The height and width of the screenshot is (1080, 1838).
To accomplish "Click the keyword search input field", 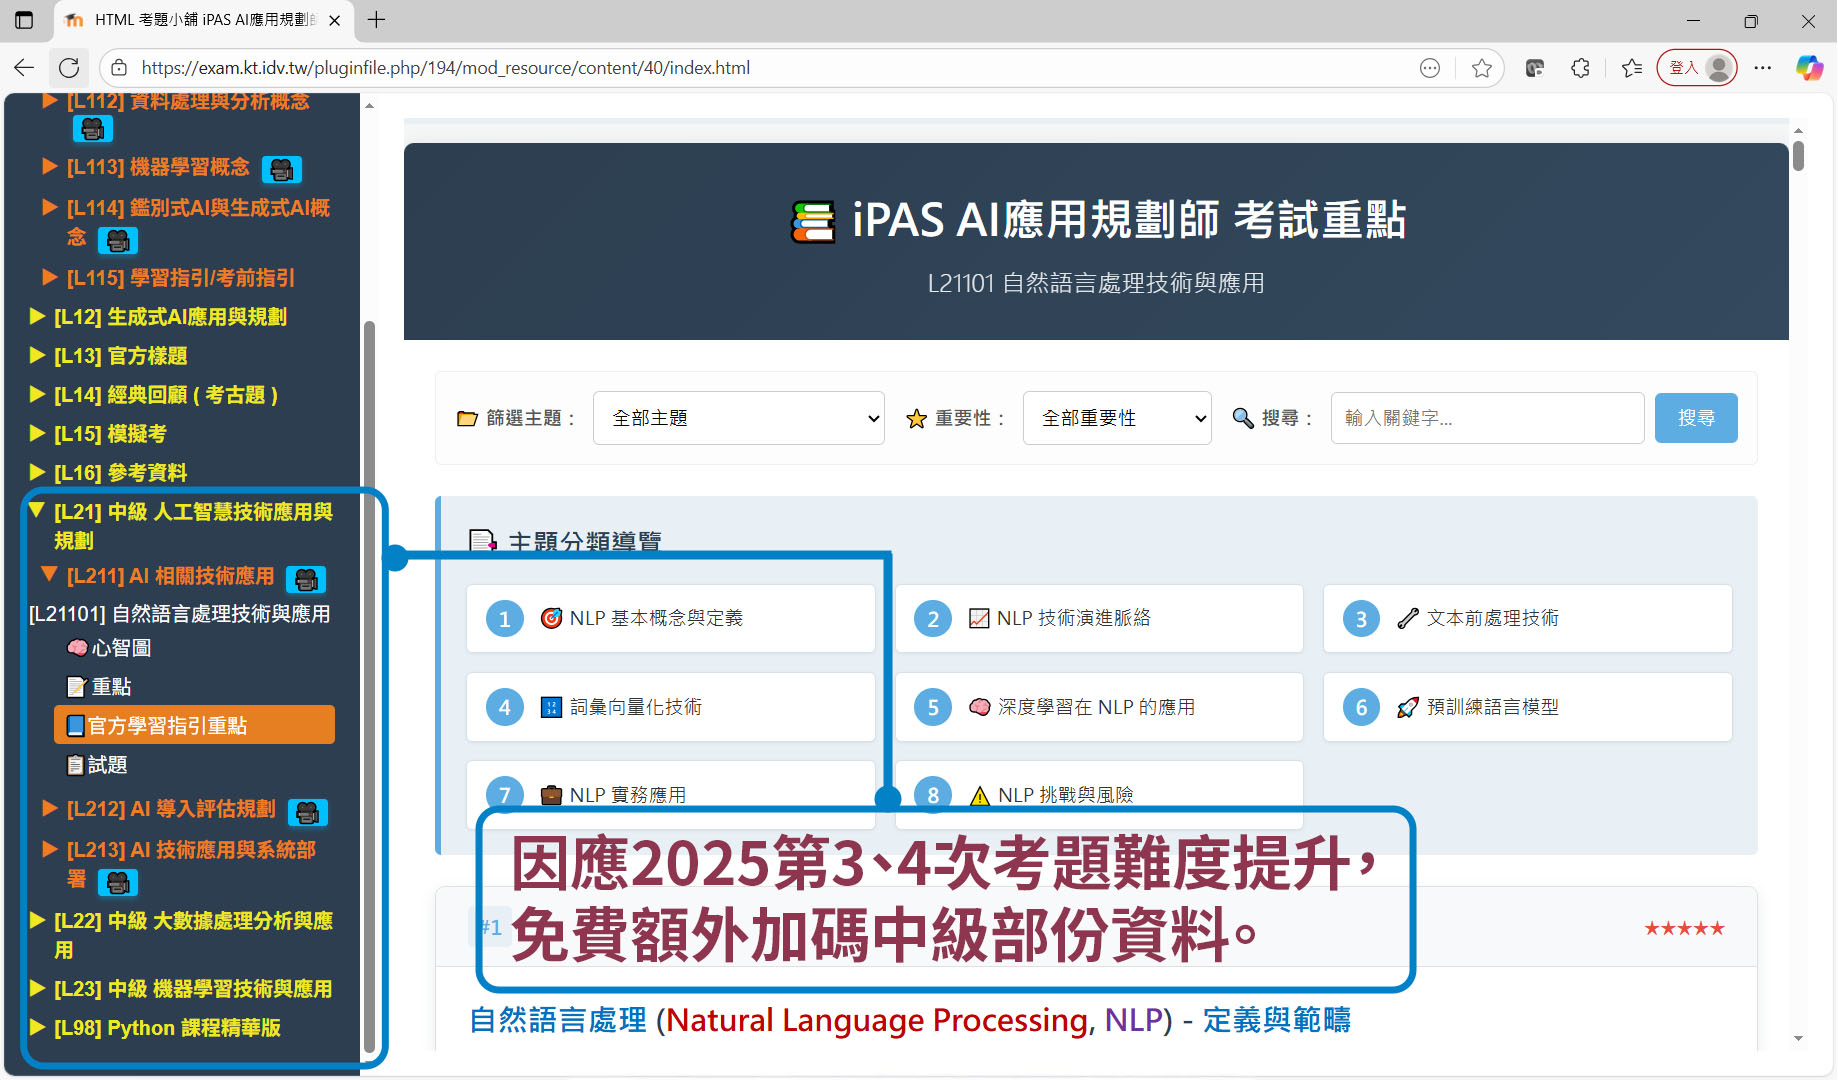I will 1486,418.
